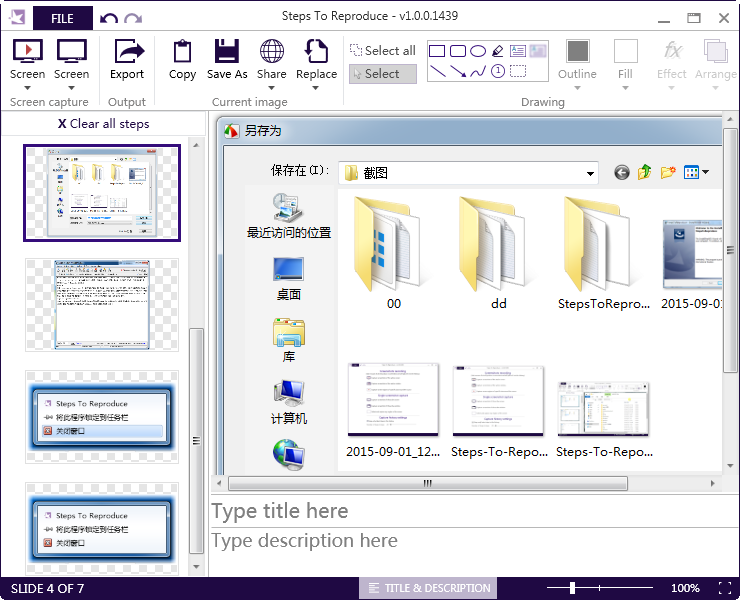Click the Type title here field
The image size is (740, 600).
point(473,511)
